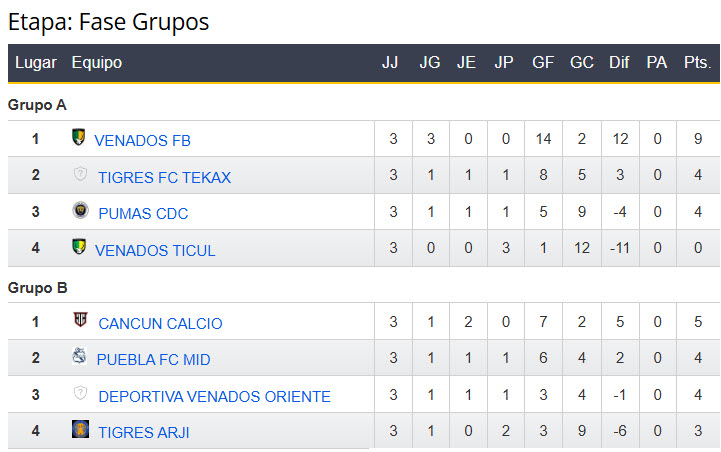The height and width of the screenshot is (452, 721).
Task: Click the DEPORTIVA VENADOS ORIENTE shield icon
Action: (81, 394)
